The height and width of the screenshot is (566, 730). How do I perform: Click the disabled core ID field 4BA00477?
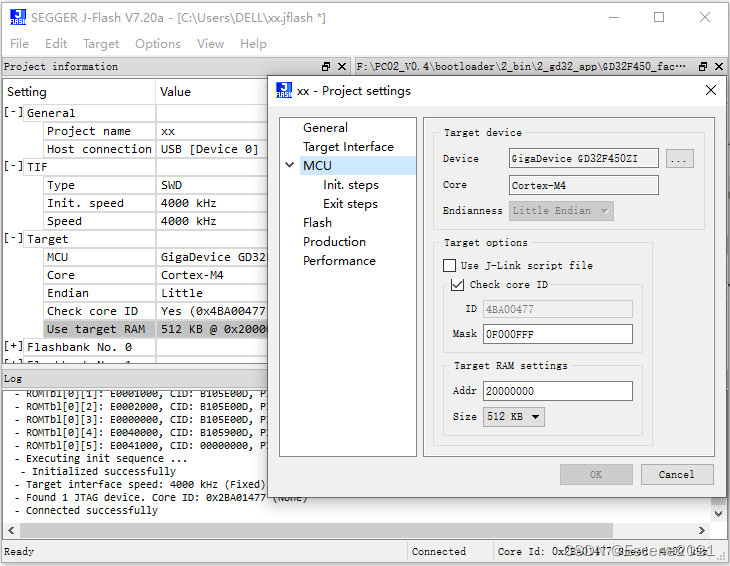click(x=558, y=309)
